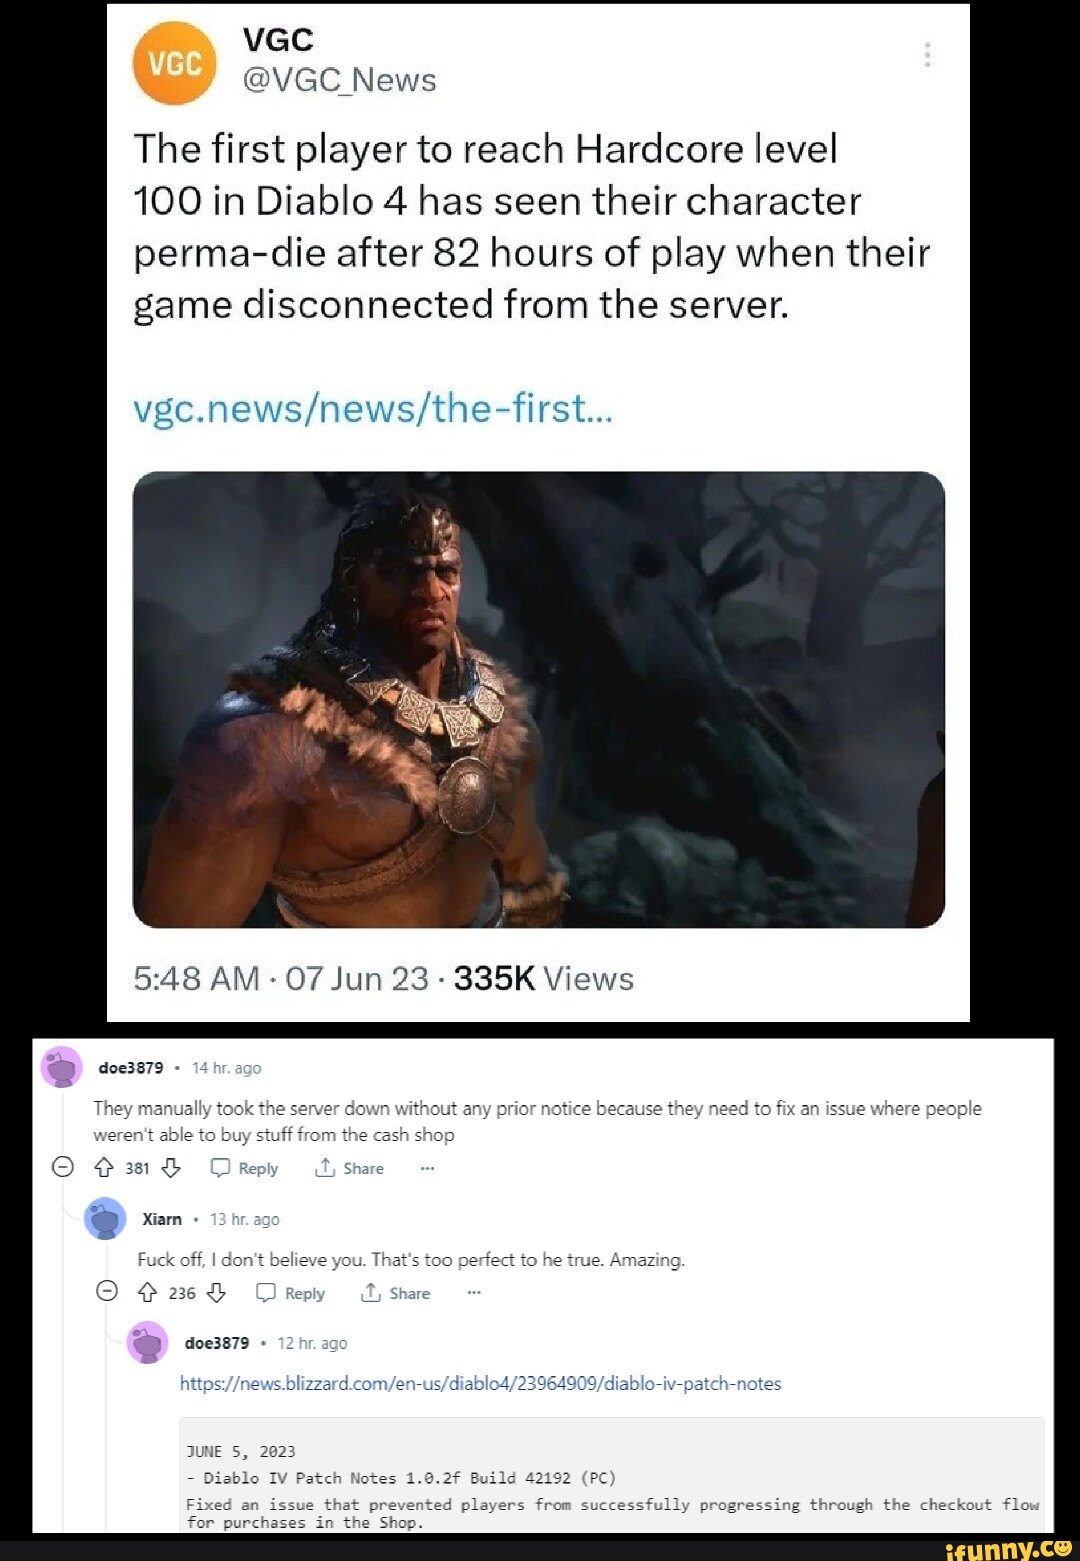This screenshot has height=1561, width=1080.
Task: Downvote Xiarn's reply comment
Action: pos(216,1293)
